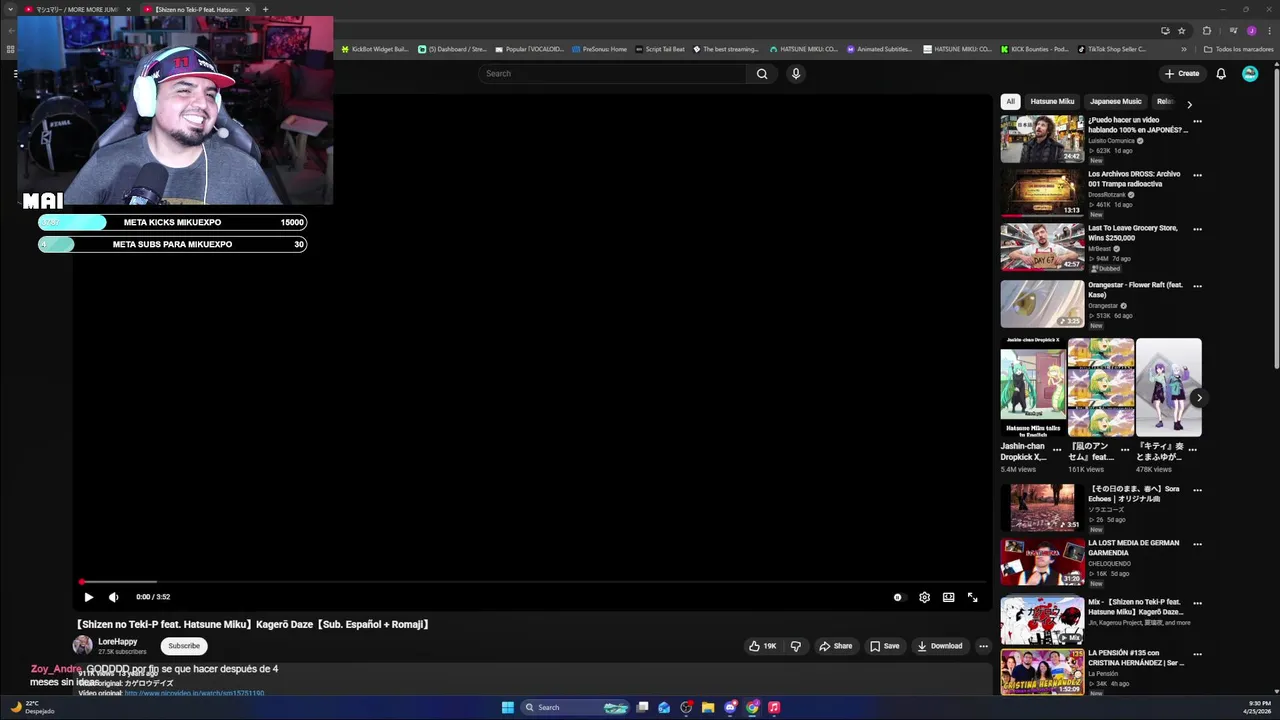Share the Kagerō Daze video
Image resolution: width=1280 pixels, height=720 pixels.
(x=835, y=646)
